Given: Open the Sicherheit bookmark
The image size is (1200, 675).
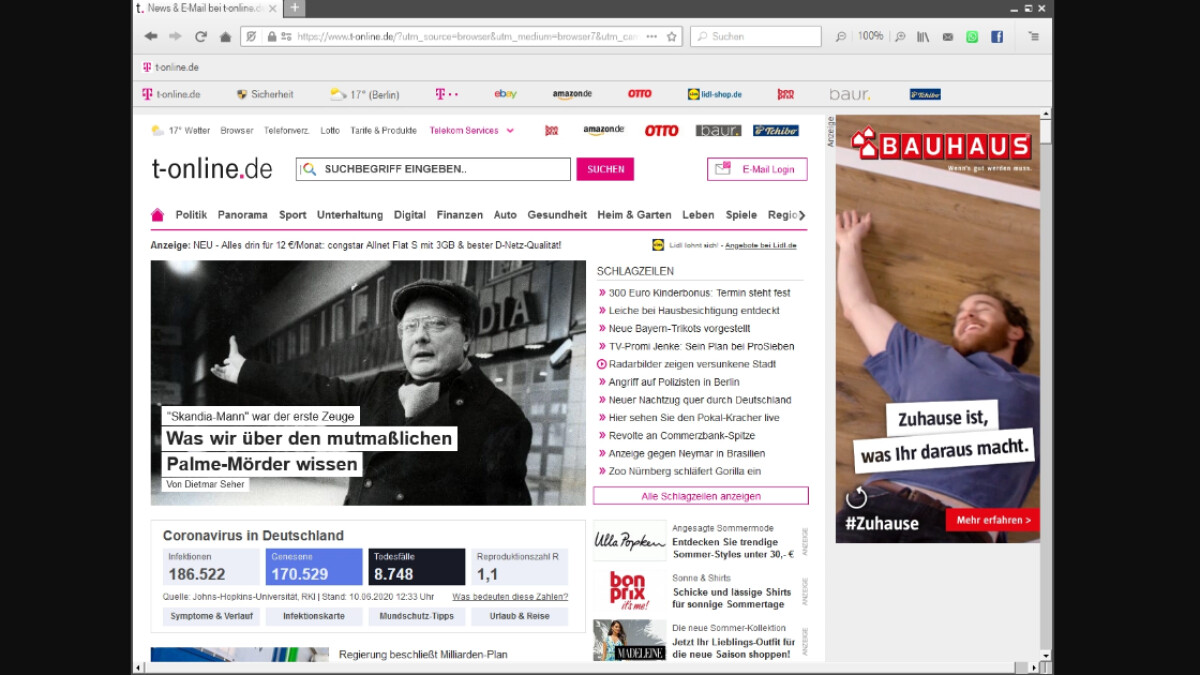Looking at the screenshot, I should click(x=265, y=94).
